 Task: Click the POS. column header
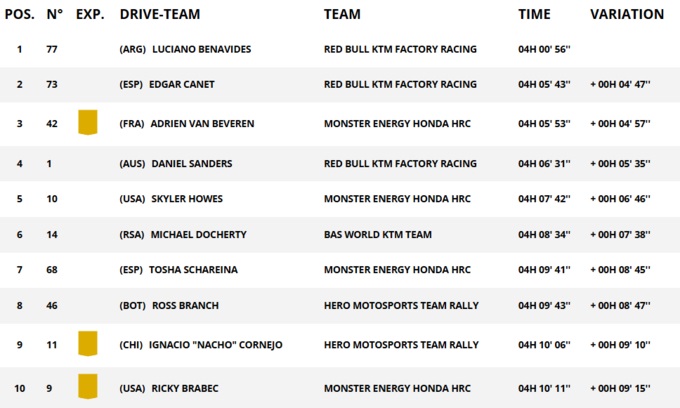[20, 14]
